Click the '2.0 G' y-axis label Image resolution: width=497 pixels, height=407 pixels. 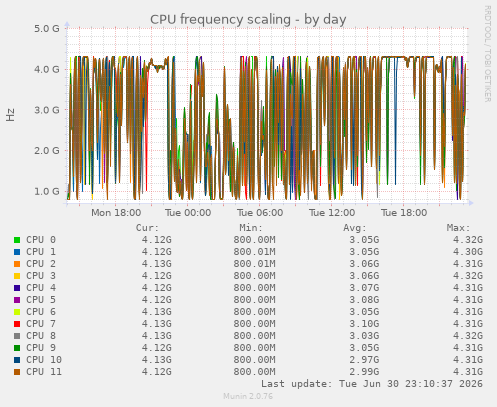pyautogui.click(x=47, y=151)
